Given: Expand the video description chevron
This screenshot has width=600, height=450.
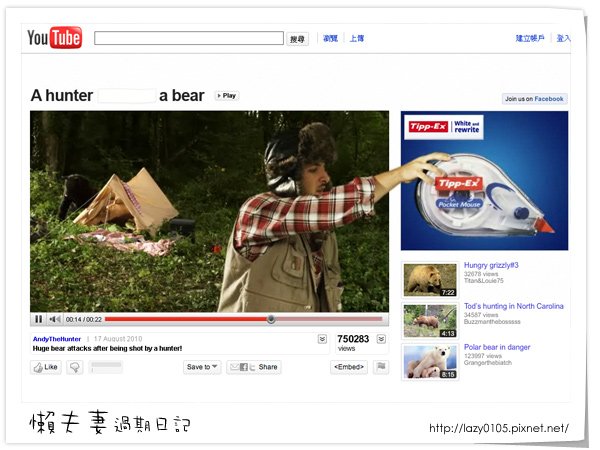Looking at the screenshot, I should [x=322, y=339].
